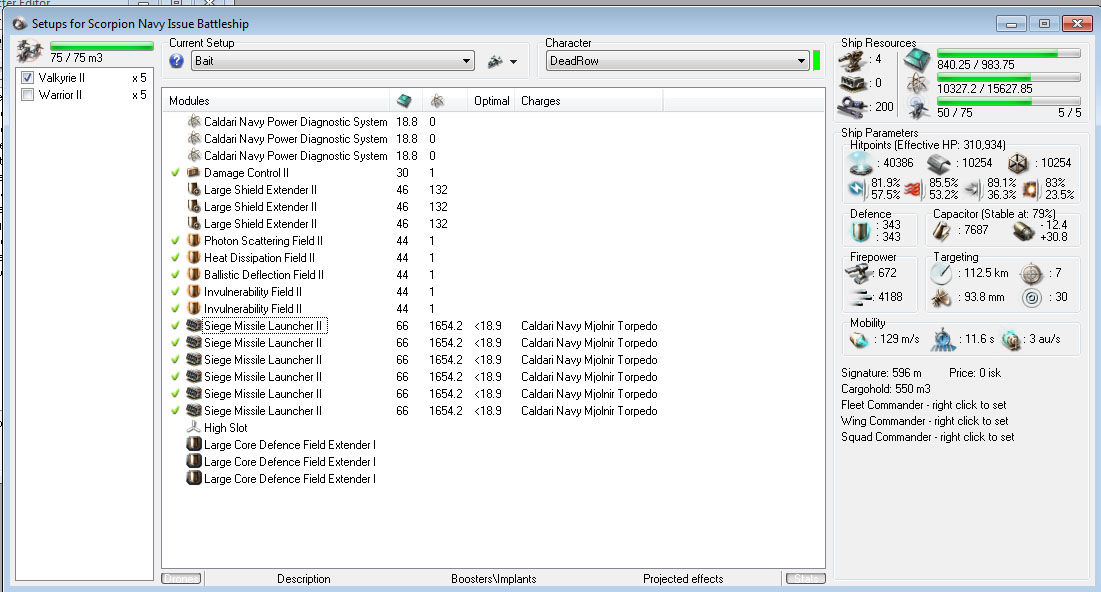The width and height of the screenshot is (1101, 592).
Task: Toggle last Siege Missile Launcher II checkmark
Action: pos(176,411)
